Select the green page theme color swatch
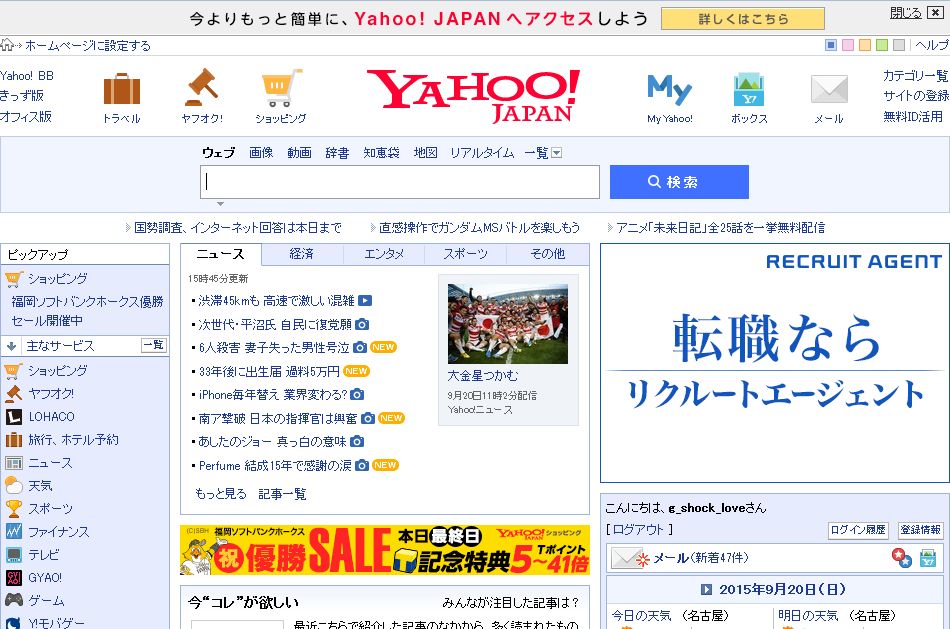The width and height of the screenshot is (950, 629). [x=882, y=45]
